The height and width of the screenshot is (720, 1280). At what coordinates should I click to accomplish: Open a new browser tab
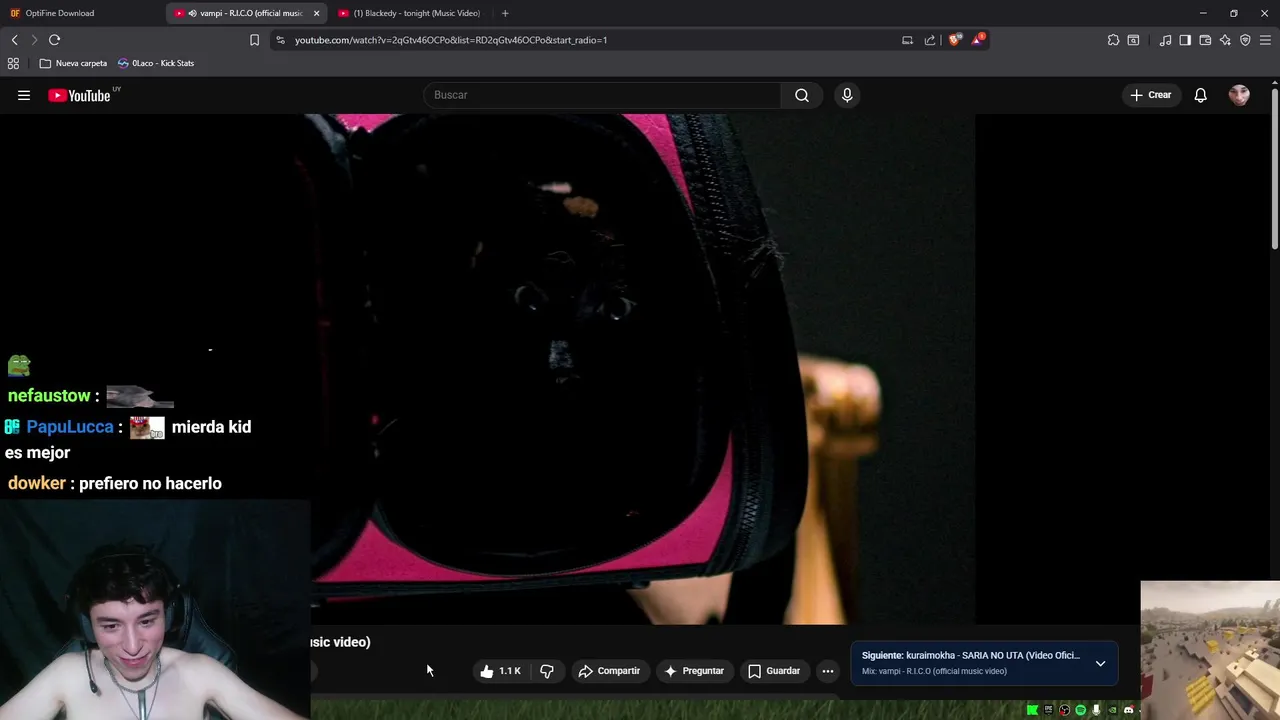click(x=505, y=13)
